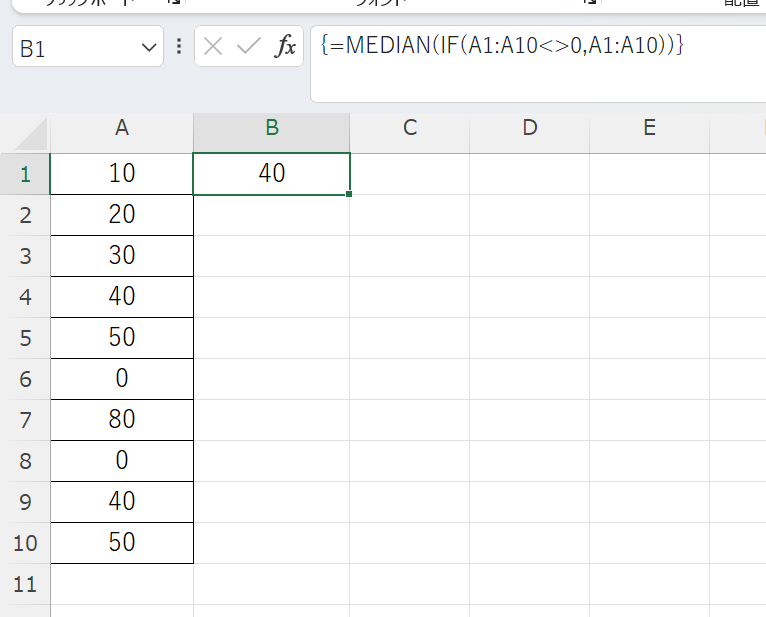Select column C header
766x617 pixels.
point(409,128)
